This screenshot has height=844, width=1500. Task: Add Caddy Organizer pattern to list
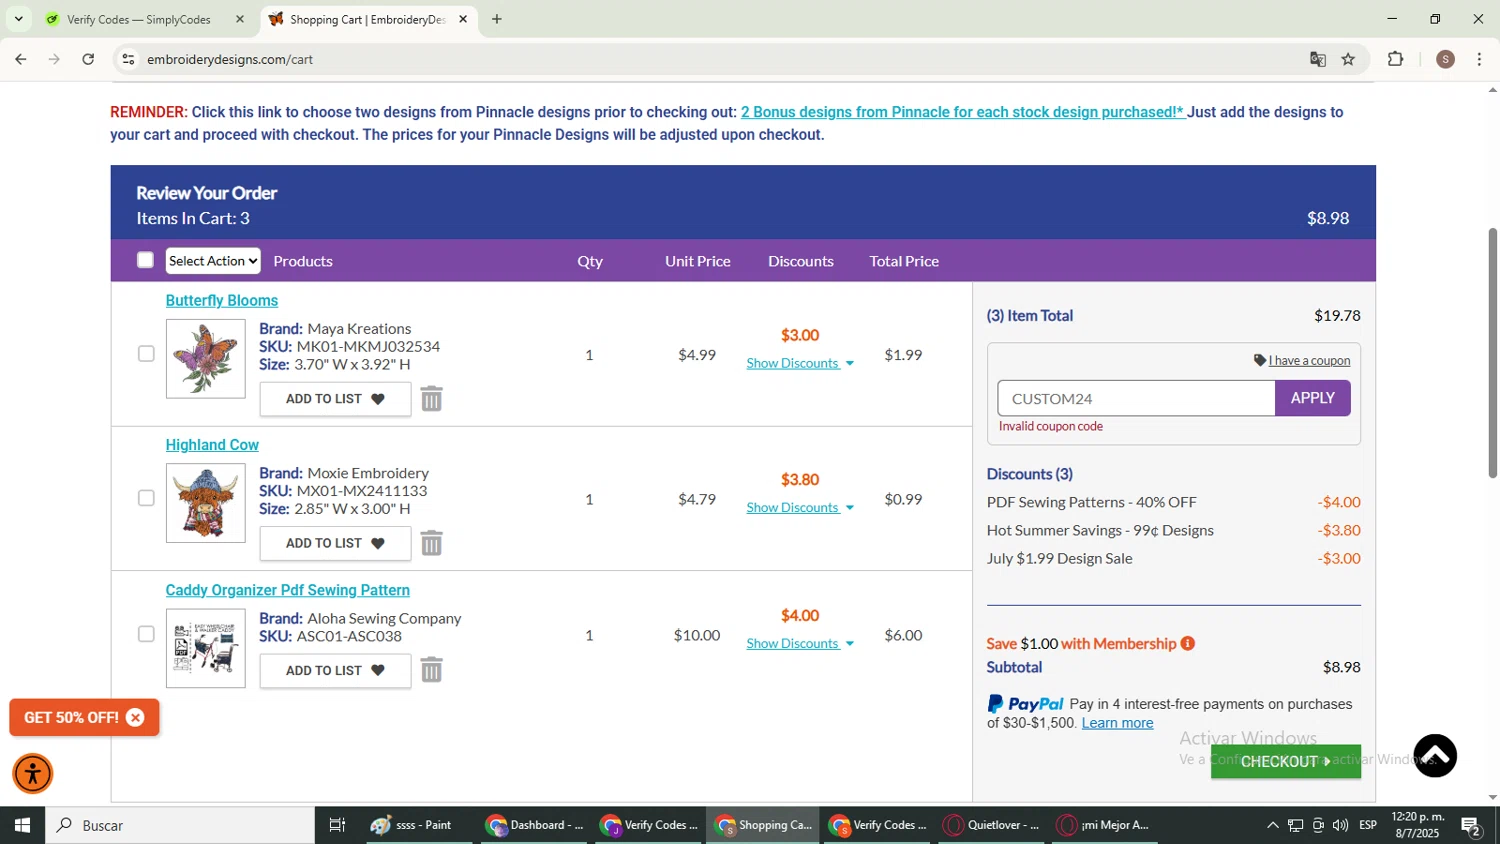[x=335, y=671]
